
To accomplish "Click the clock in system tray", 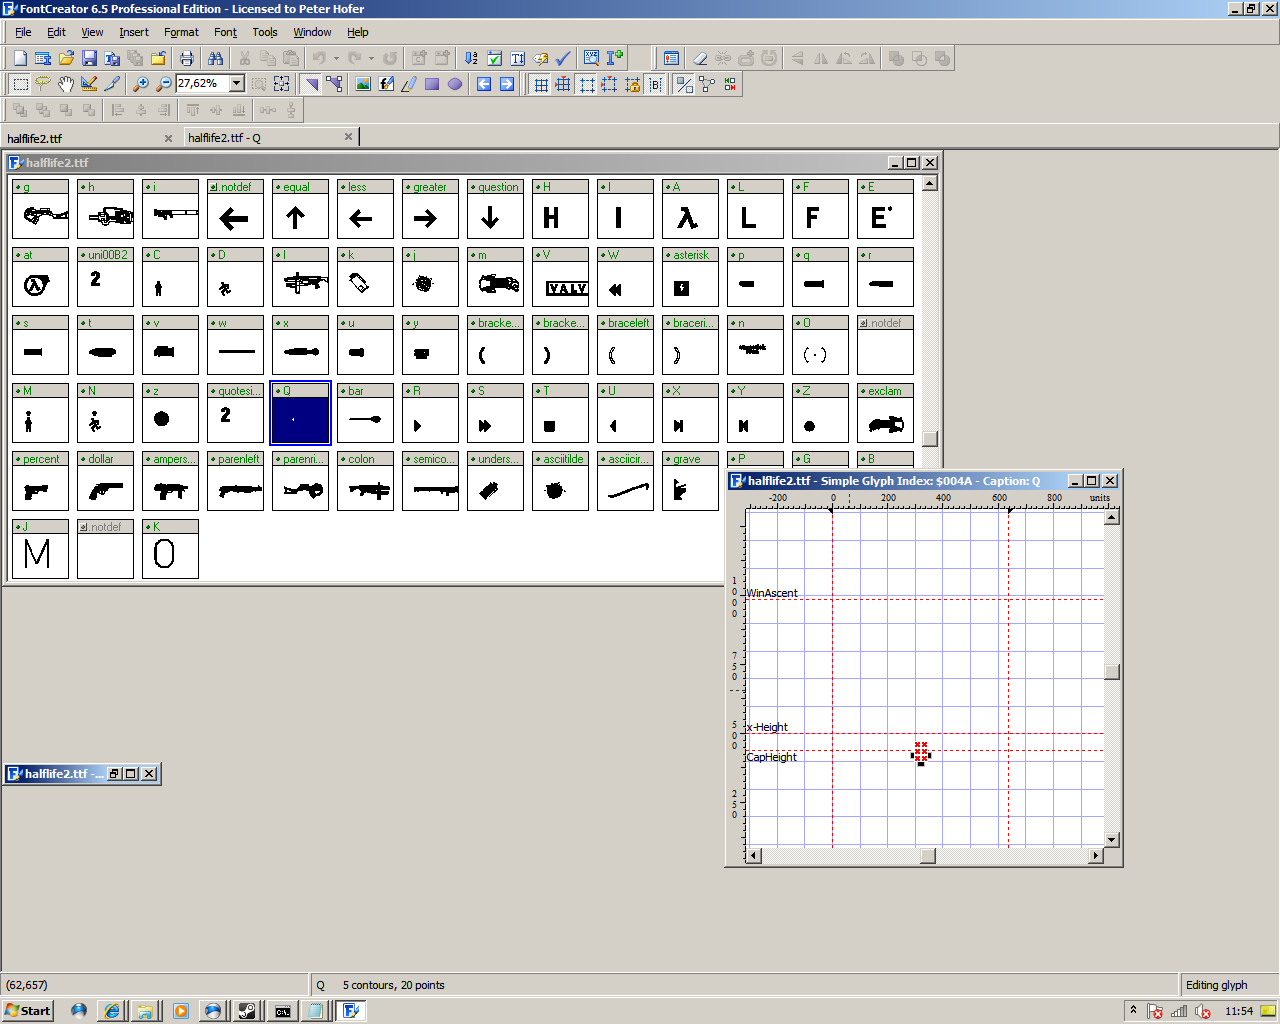I will (x=1239, y=1011).
